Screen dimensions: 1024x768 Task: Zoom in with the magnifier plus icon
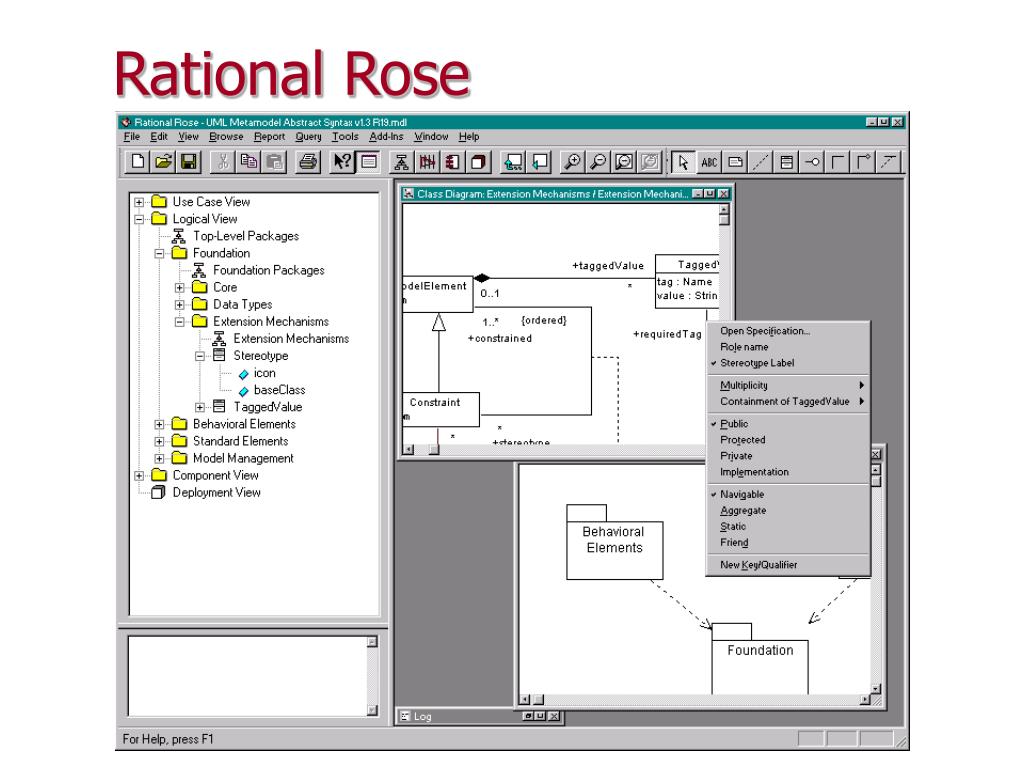pyautogui.click(x=573, y=161)
